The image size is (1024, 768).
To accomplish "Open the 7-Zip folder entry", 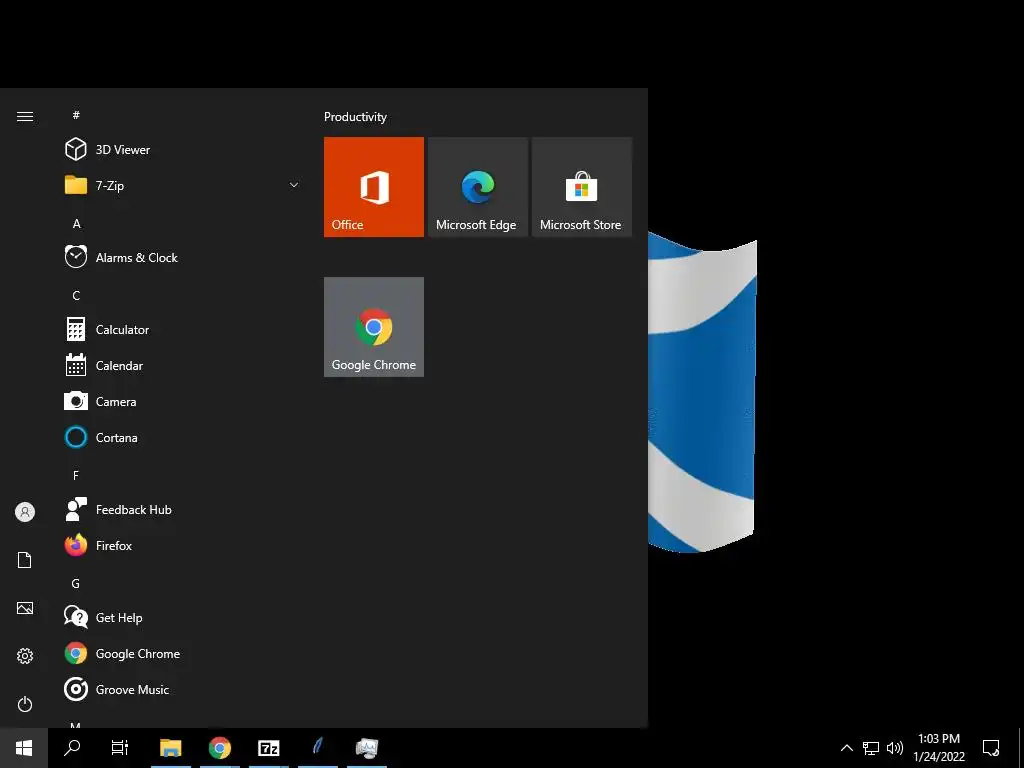I will (x=182, y=185).
